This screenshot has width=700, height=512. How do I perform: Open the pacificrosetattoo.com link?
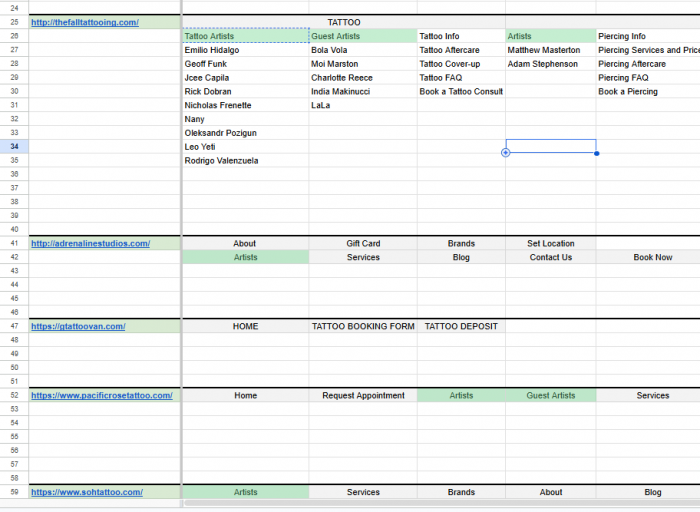102,395
